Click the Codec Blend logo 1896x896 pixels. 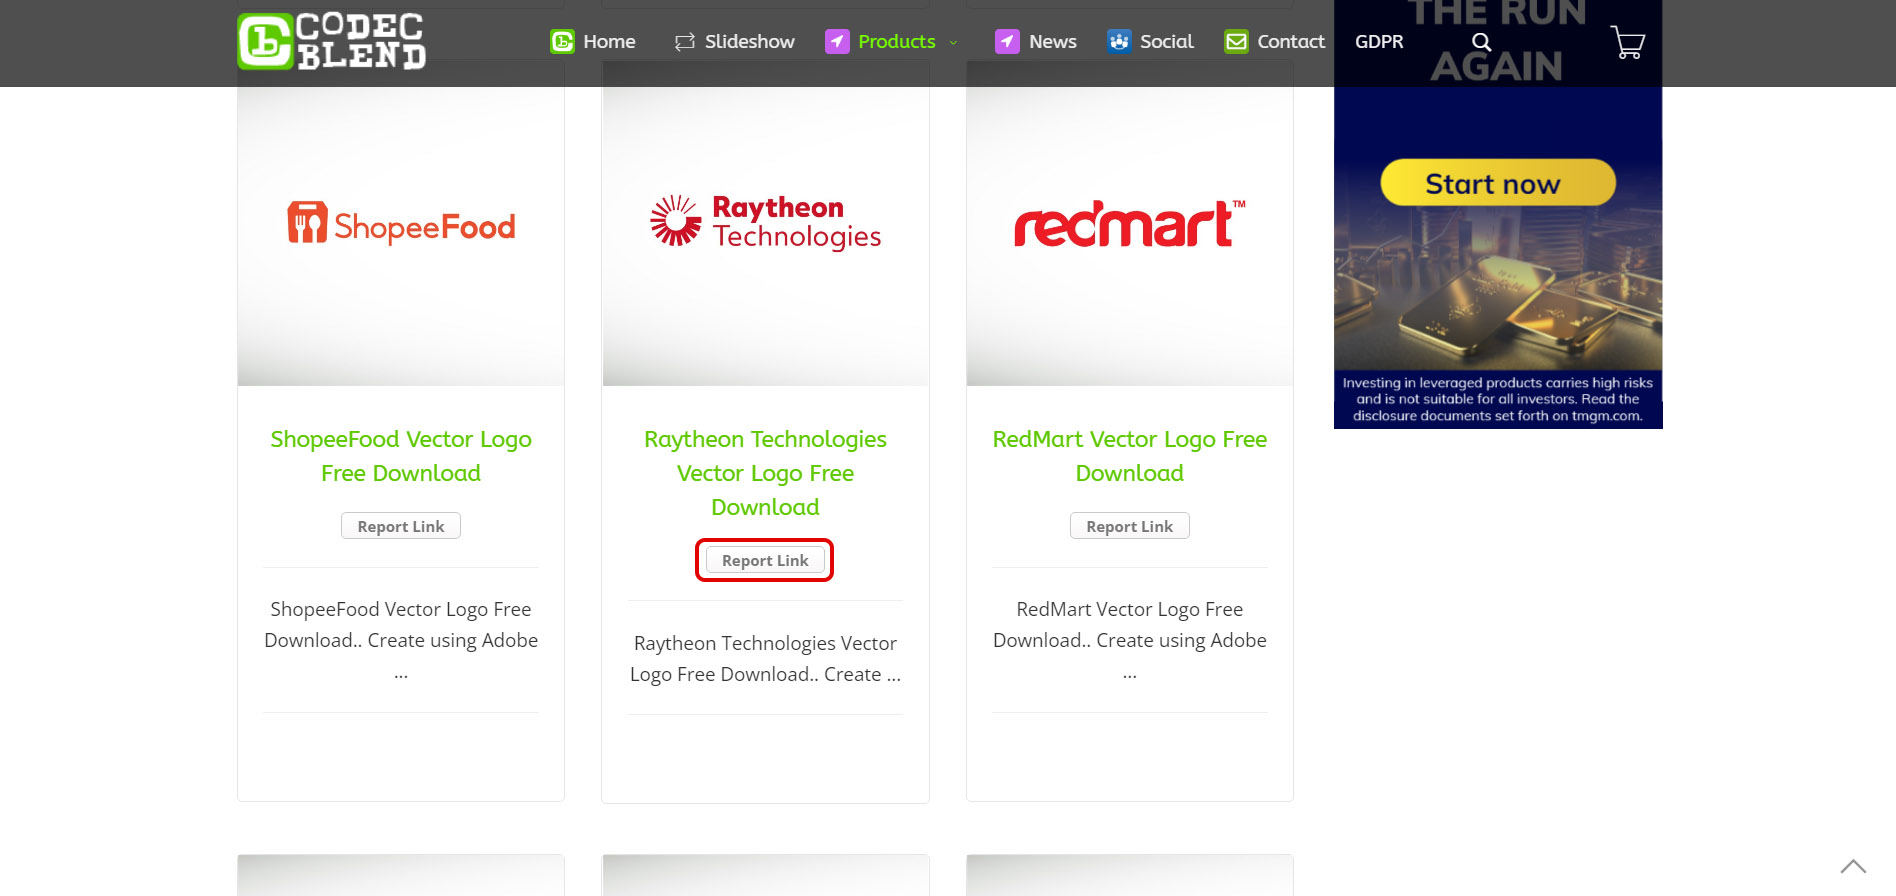click(x=331, y=42)
